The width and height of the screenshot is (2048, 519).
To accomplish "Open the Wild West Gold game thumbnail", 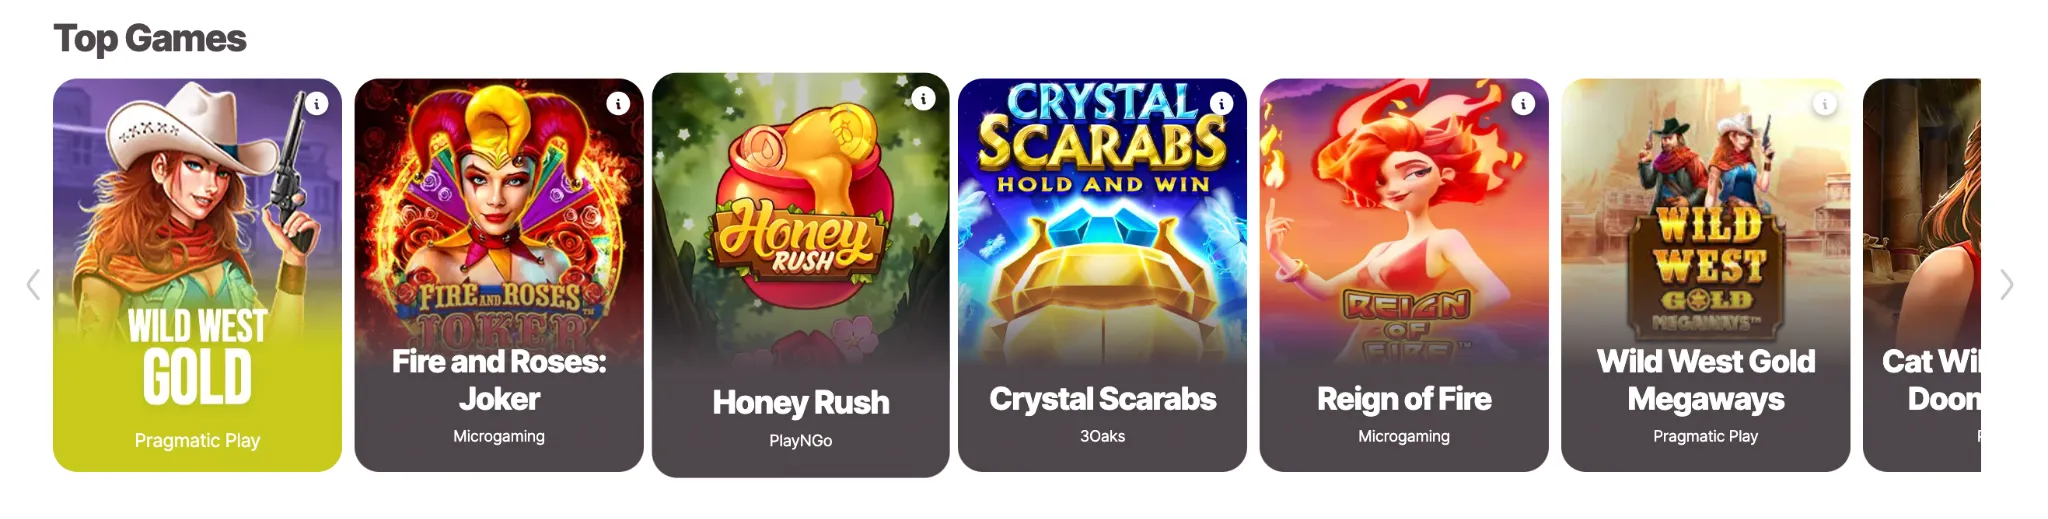I will point(197,275).
